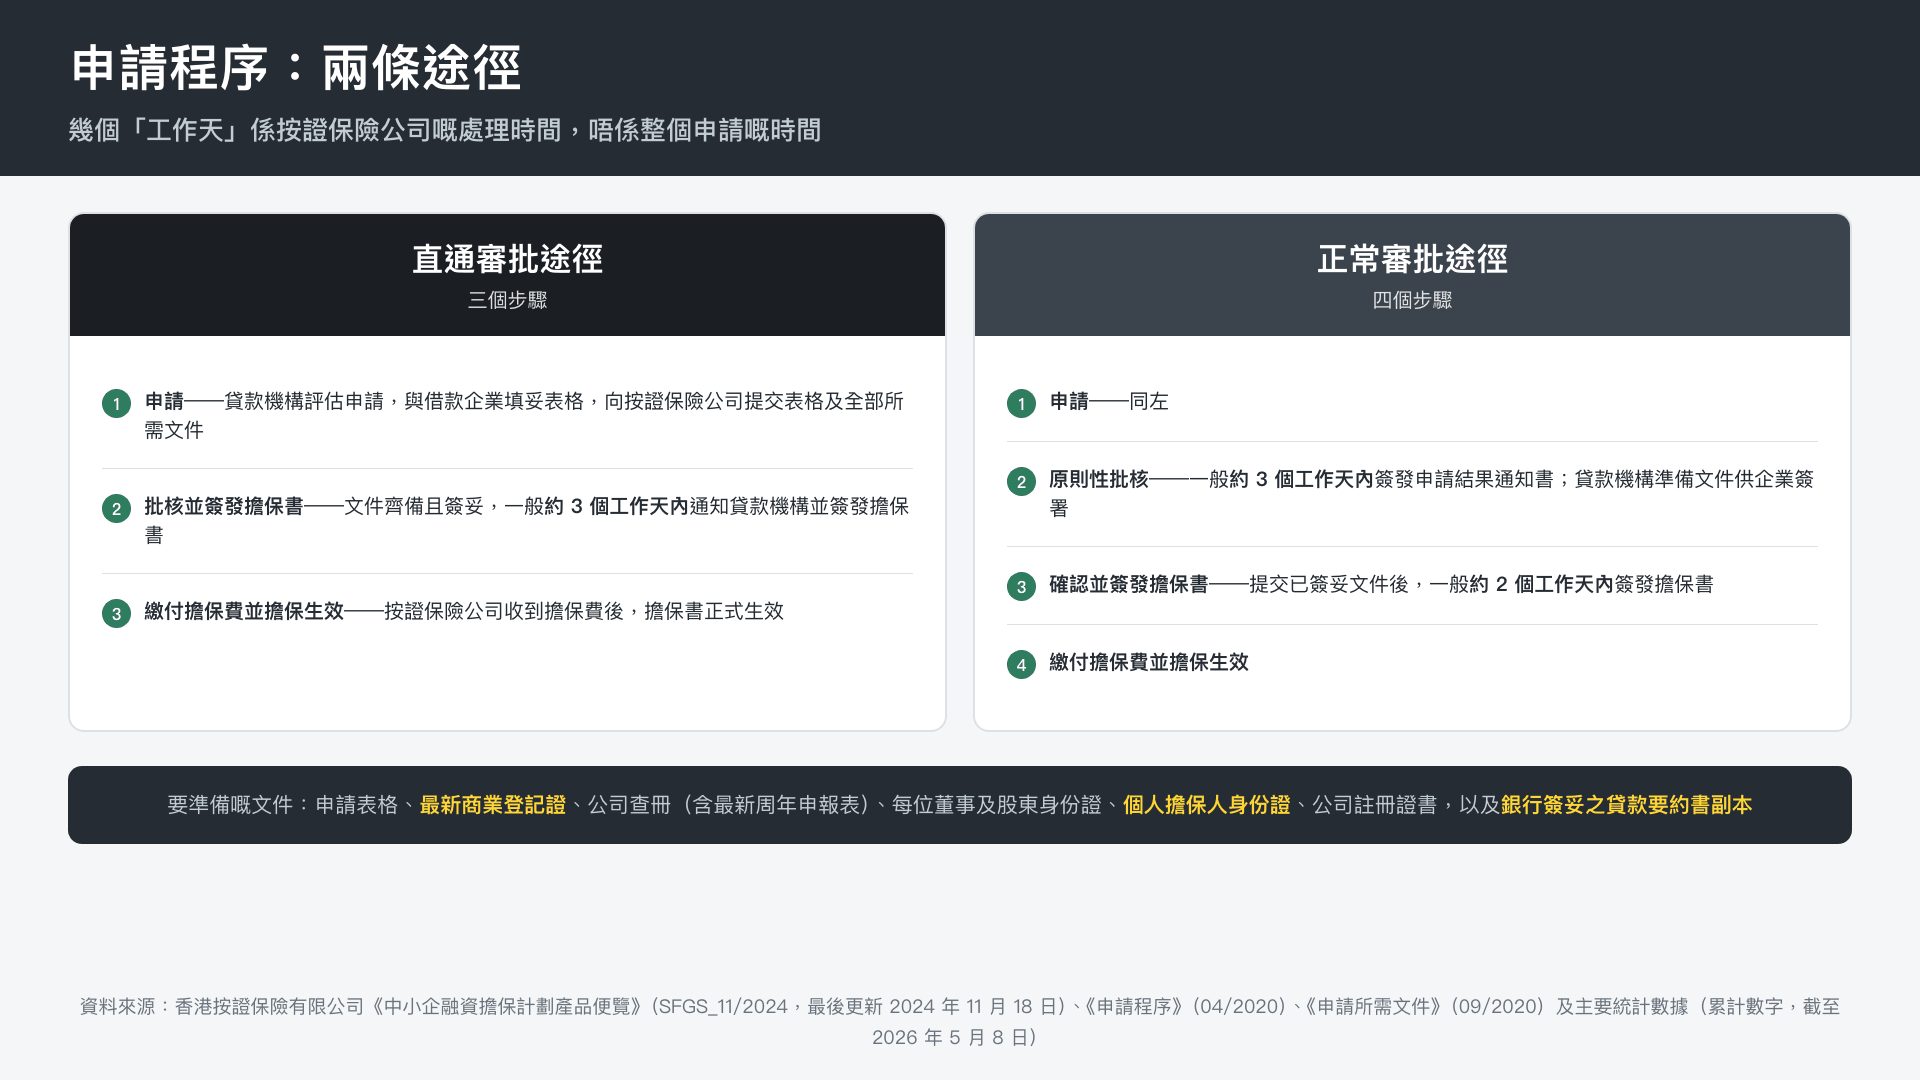
Task: Click 要準備嘅文件 at start of banner
Action: tap(230, 805)
